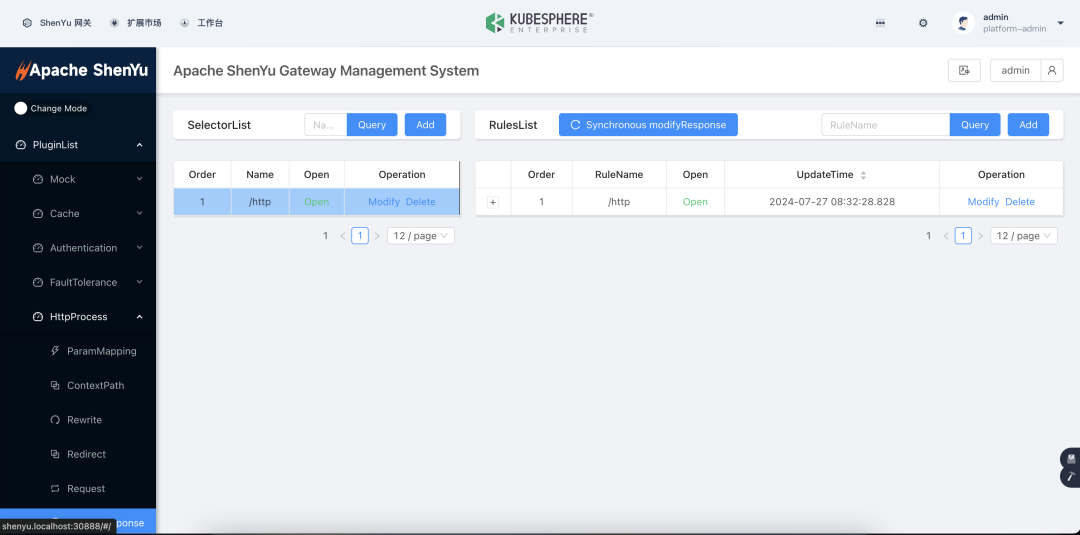Focus the selector Name search field
The width and height of the screenshot is (1080, 535).
pos(326,125)
